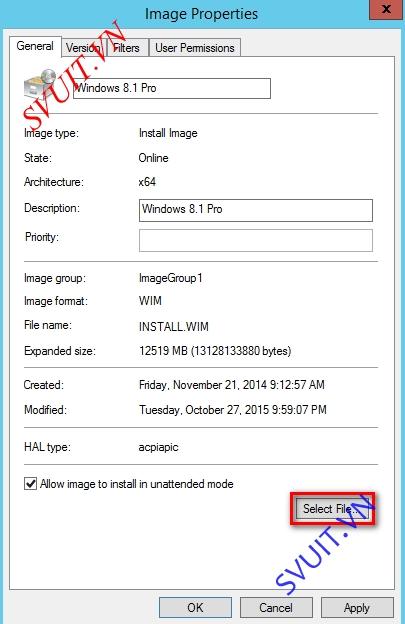Go to the User Permissions tab
The image size is (405, 624).
coord(195,48)
